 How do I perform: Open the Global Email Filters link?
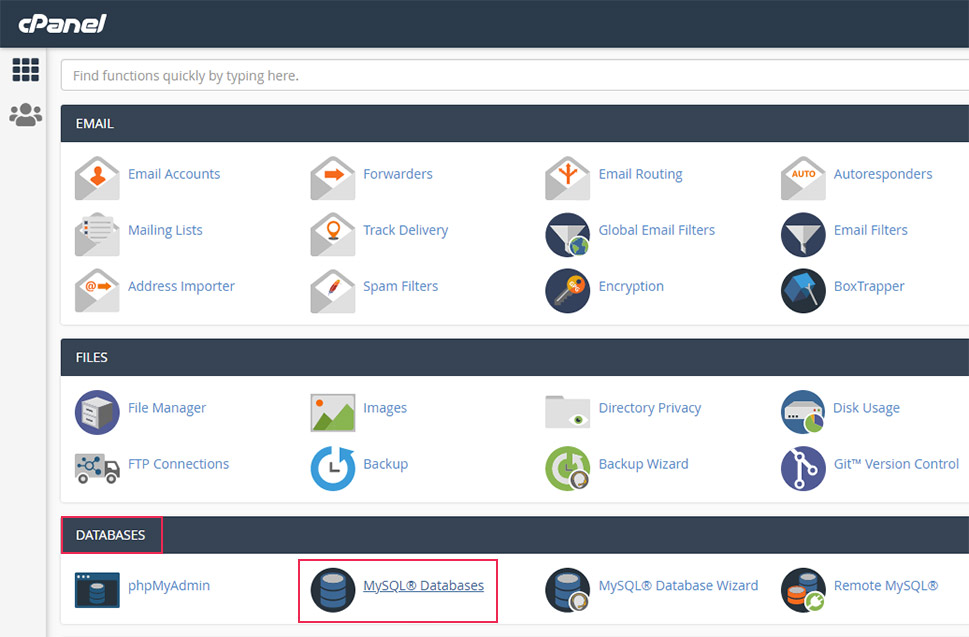[x=656, y=230]
